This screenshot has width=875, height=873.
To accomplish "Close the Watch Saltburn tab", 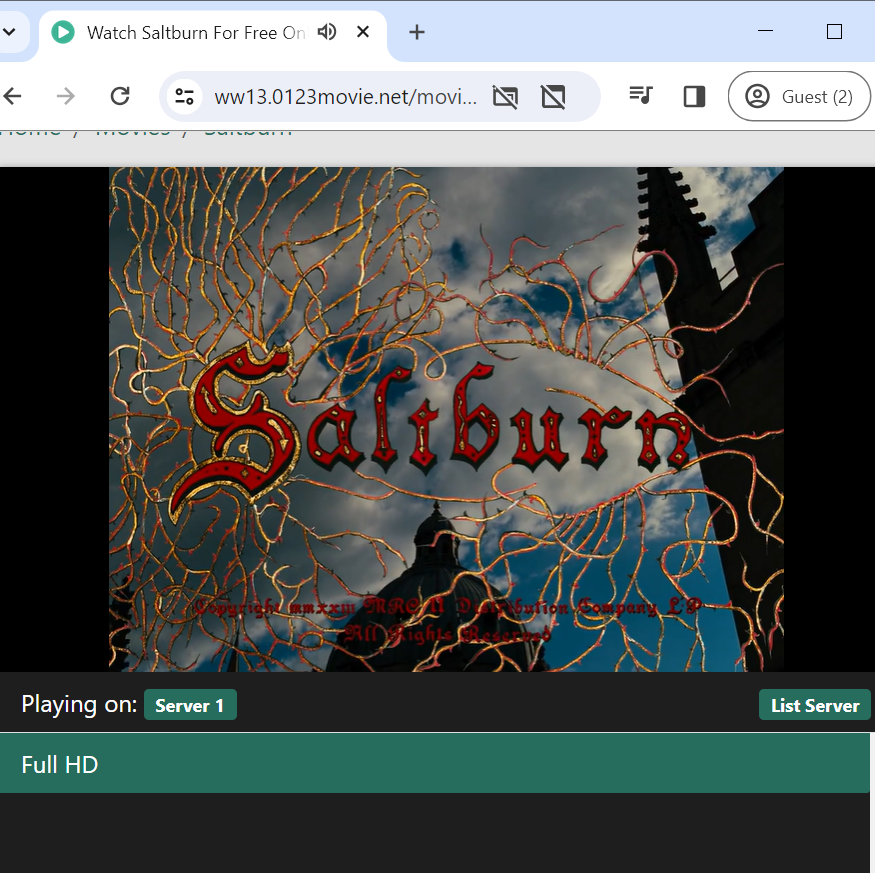I will (x=363, y=32).
